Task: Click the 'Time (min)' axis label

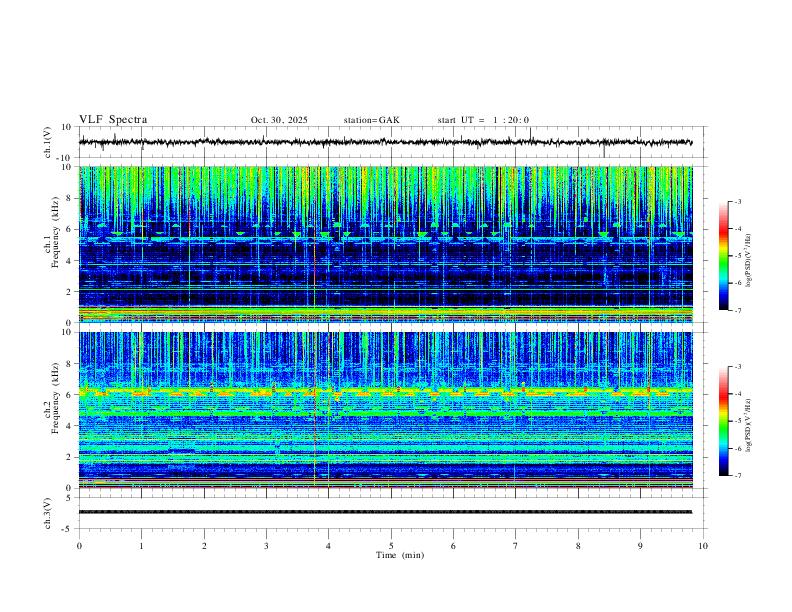Action: click(400, 555)
